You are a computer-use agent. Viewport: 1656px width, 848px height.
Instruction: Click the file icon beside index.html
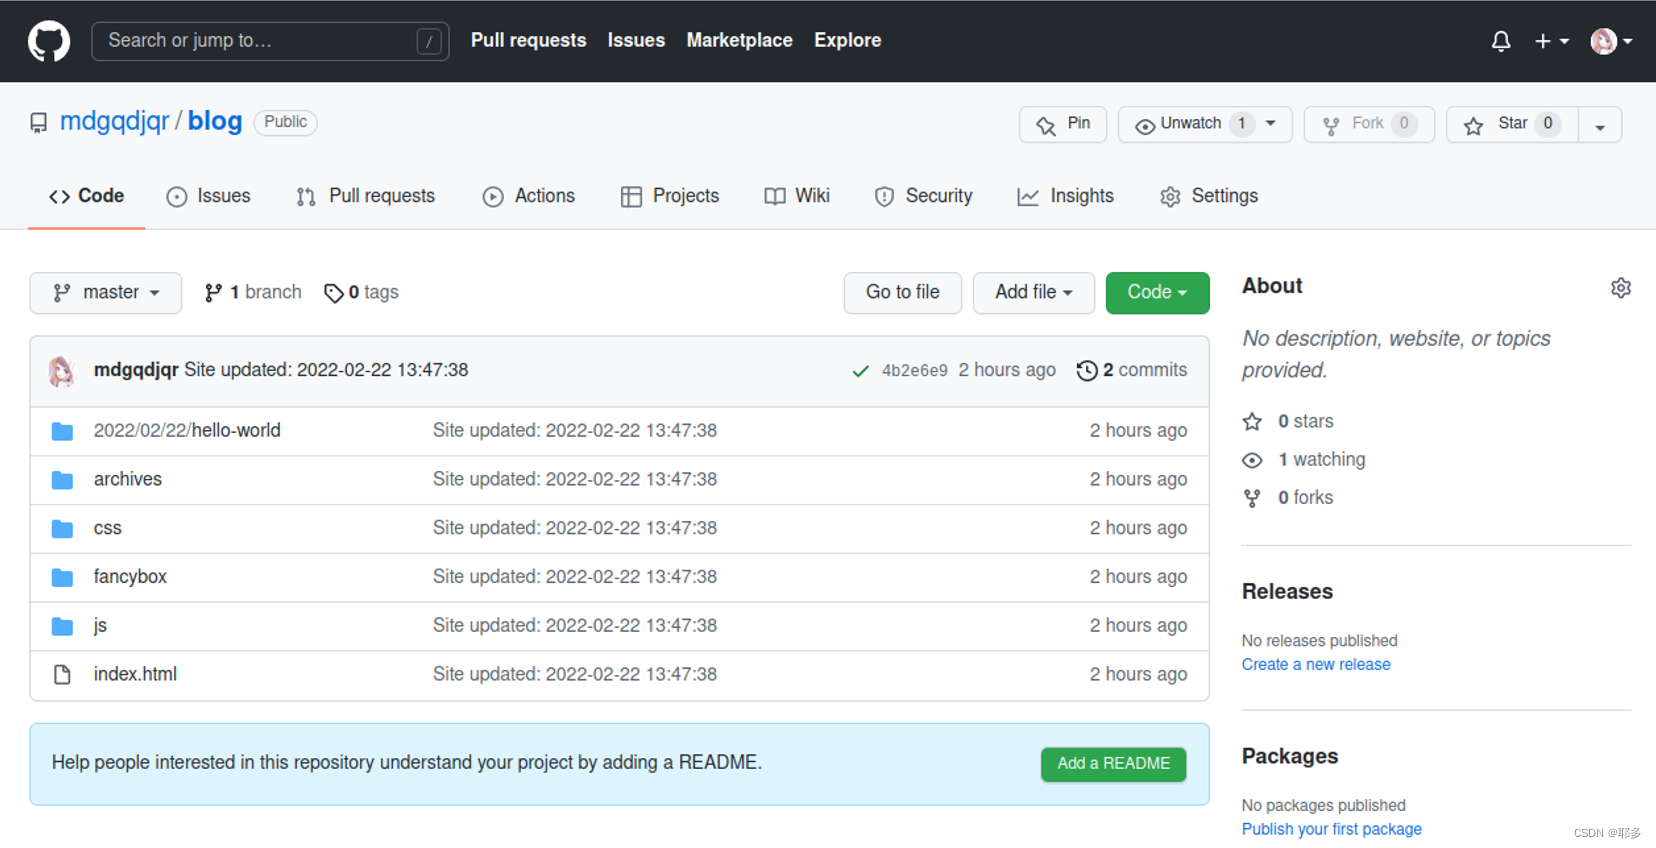pyautogui.click(x=62, y=675)
